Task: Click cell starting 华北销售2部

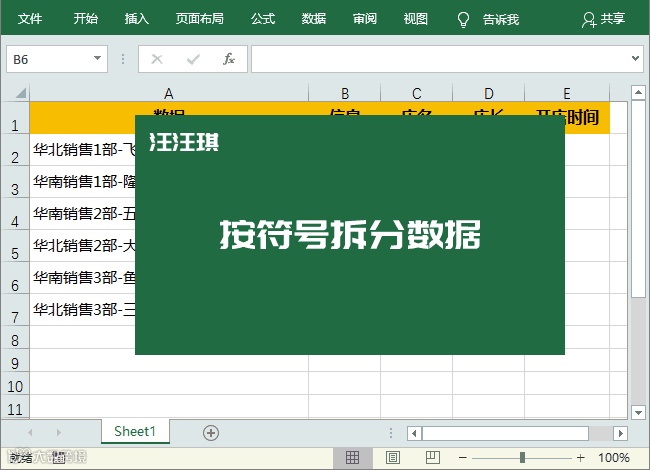Action: tap(82, 246)
